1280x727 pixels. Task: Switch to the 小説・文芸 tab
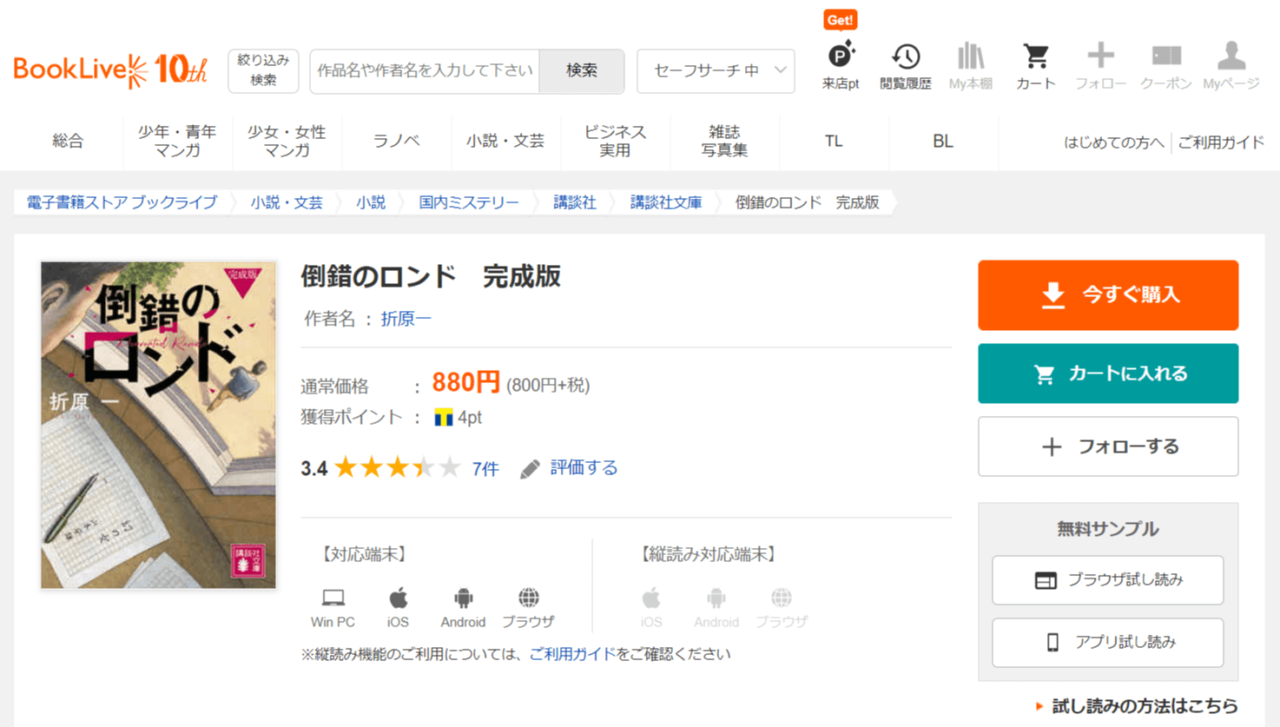(505, 141)
